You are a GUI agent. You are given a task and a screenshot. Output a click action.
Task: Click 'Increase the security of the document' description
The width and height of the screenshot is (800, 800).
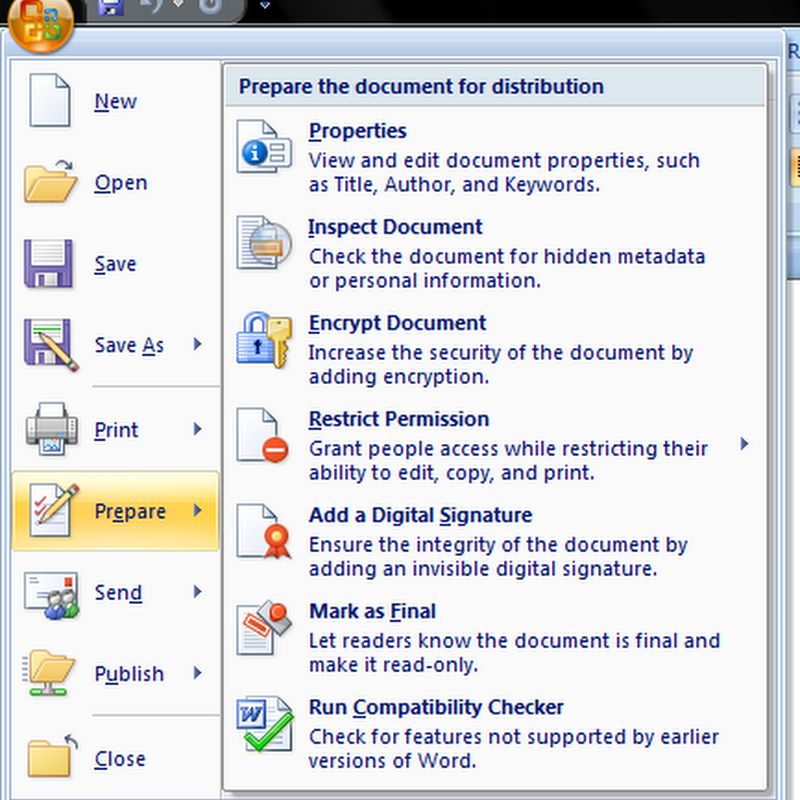coord(501,365)
